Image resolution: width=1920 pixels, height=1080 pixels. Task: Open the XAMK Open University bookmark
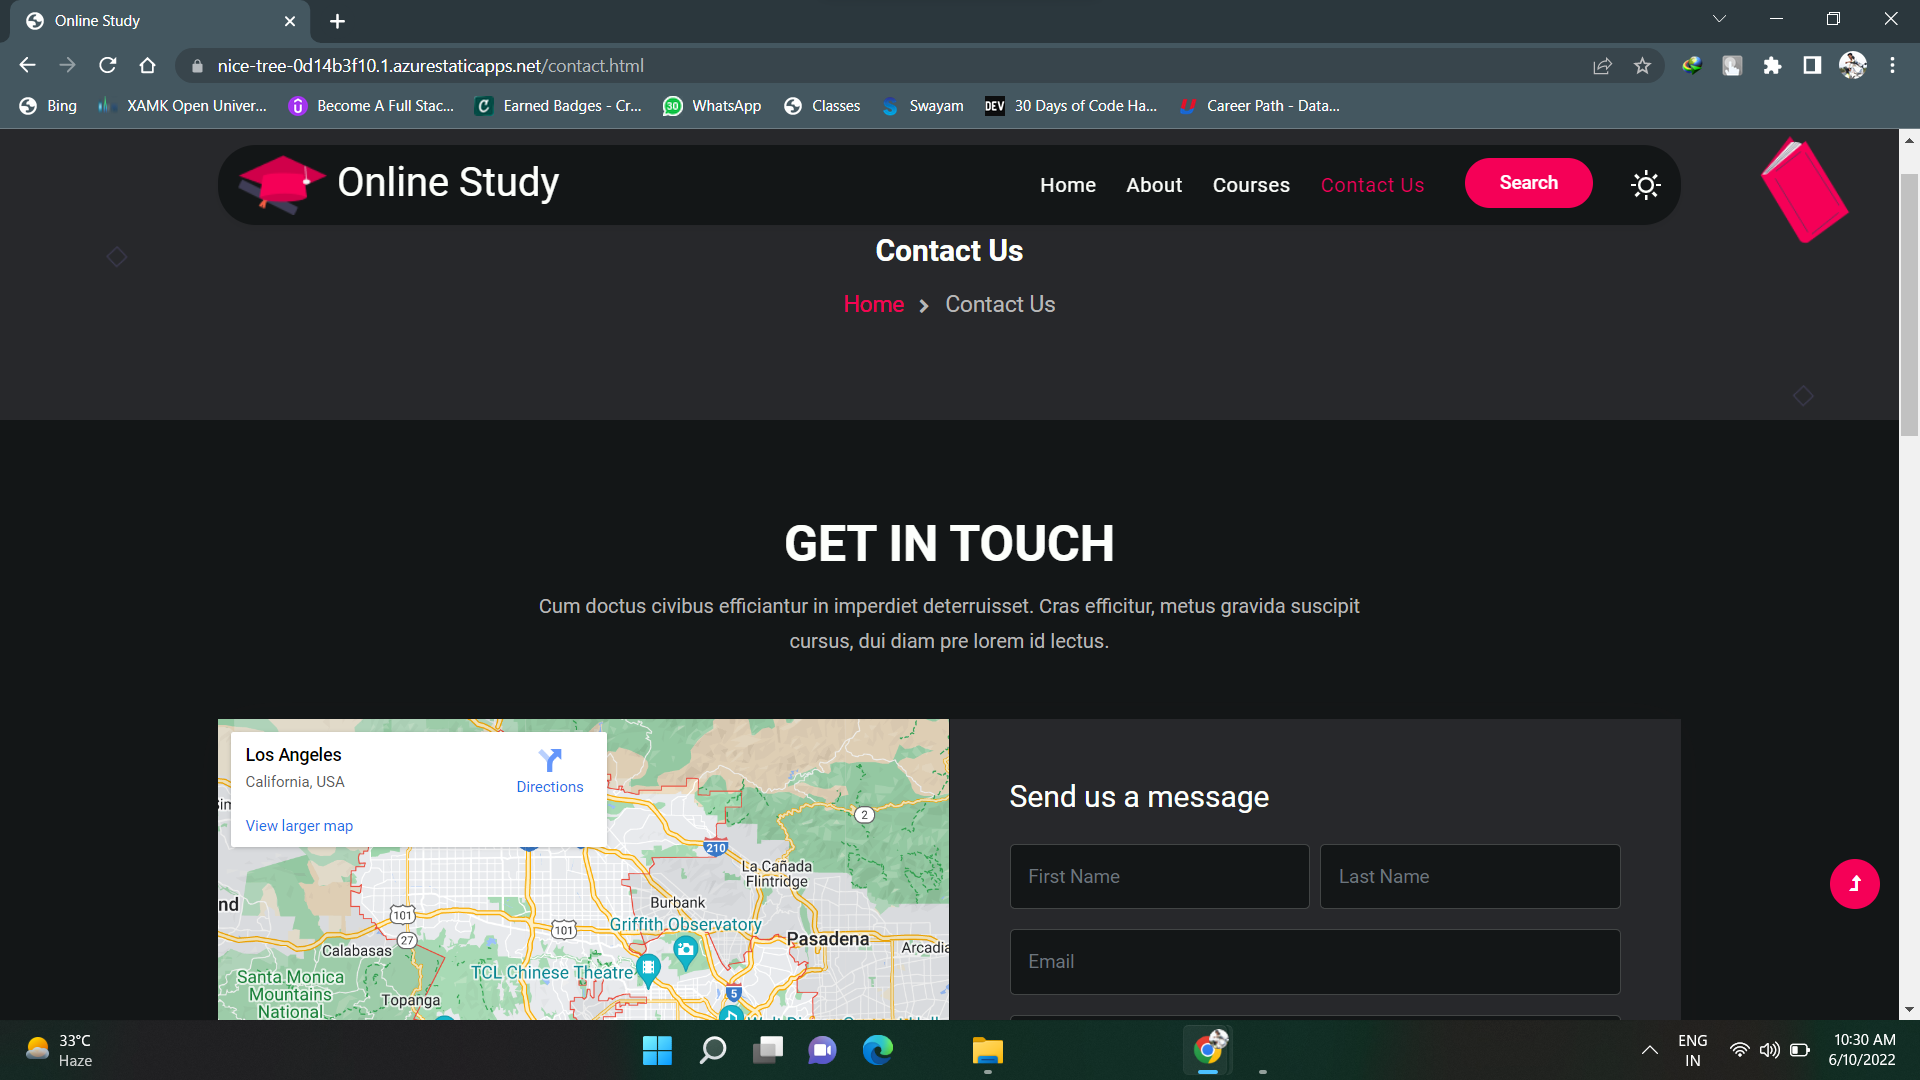pyautogui.click(x=183, y=106)
